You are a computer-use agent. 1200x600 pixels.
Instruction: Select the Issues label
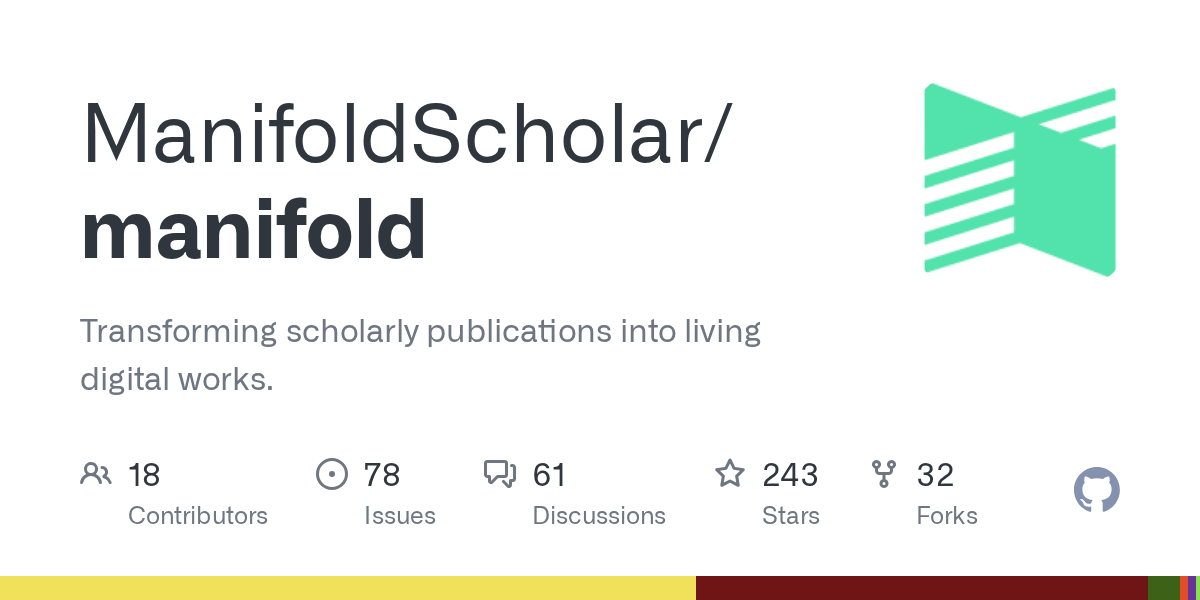click(x=400, y=516)
